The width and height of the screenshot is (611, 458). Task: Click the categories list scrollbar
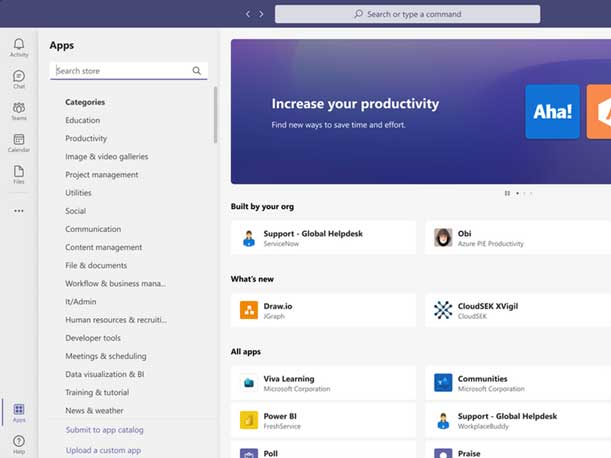click(x=215, y=115)
